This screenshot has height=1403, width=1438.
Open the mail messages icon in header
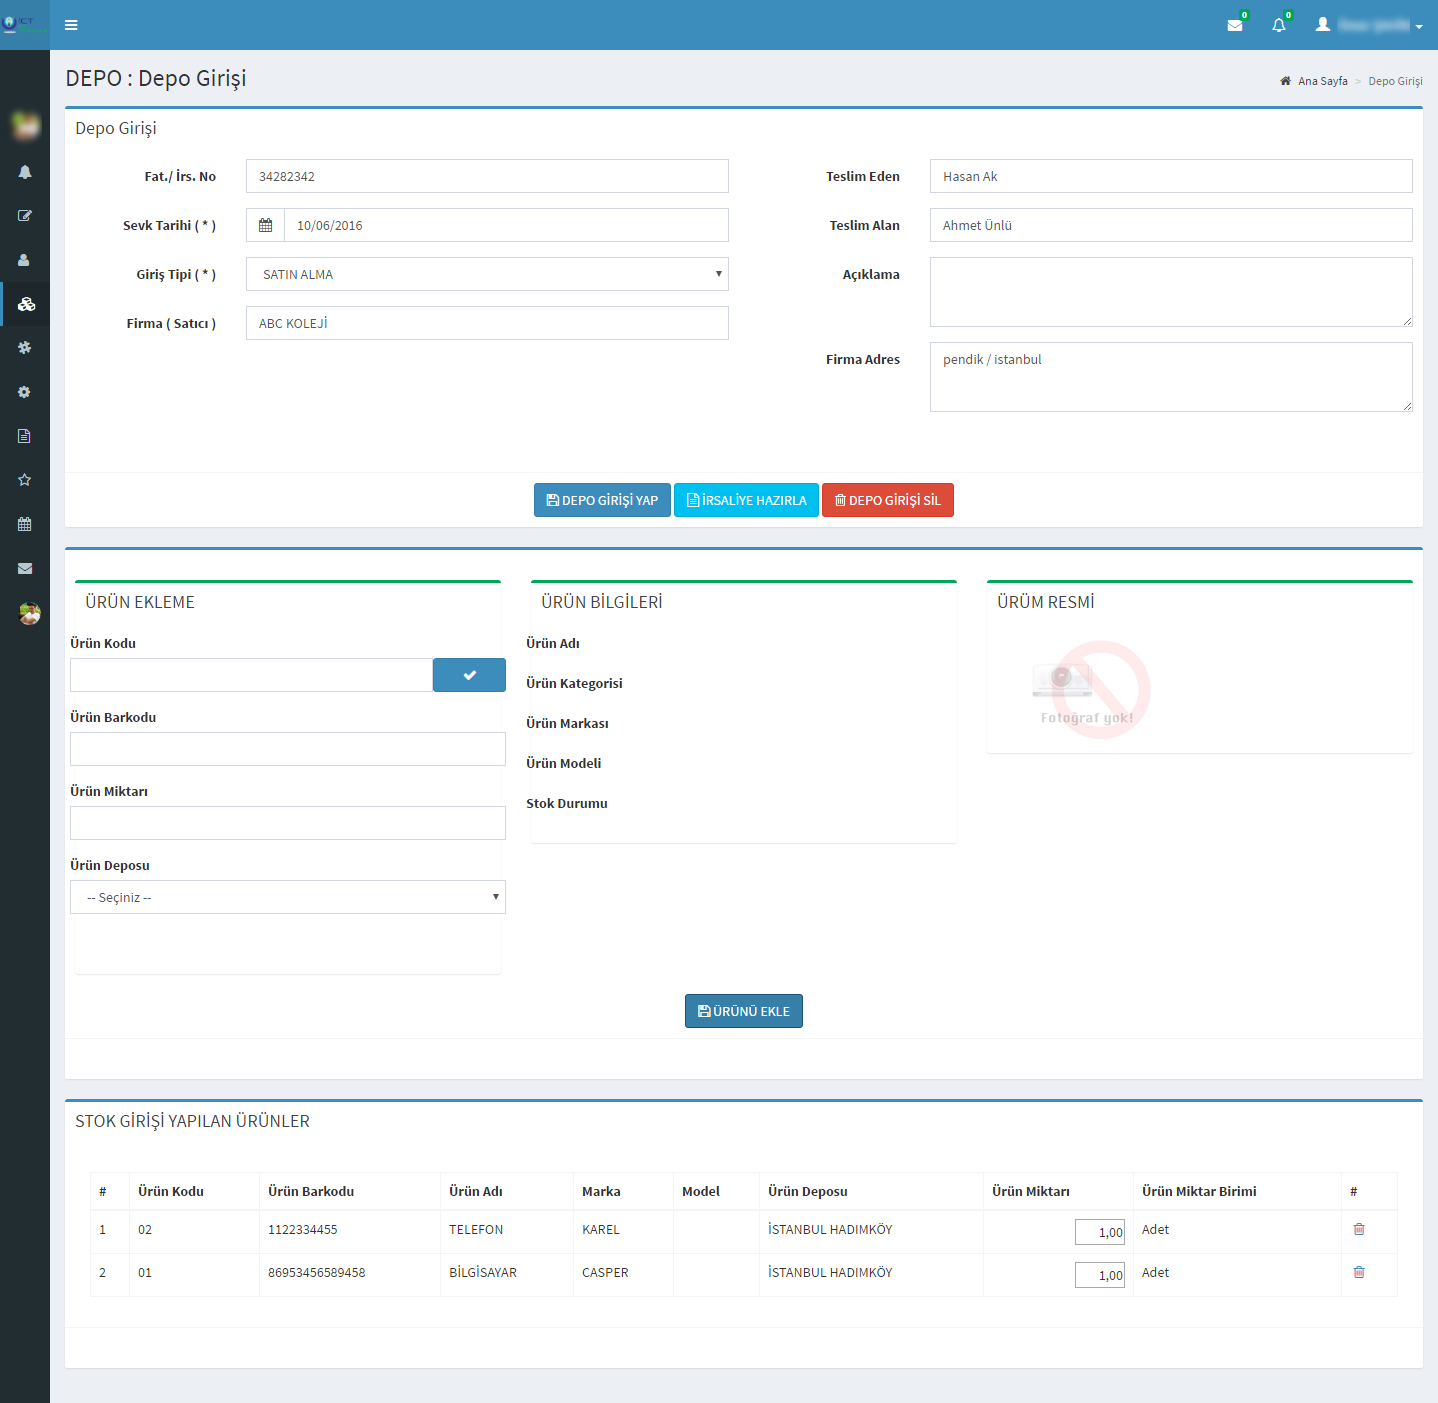click(1235, 25)
